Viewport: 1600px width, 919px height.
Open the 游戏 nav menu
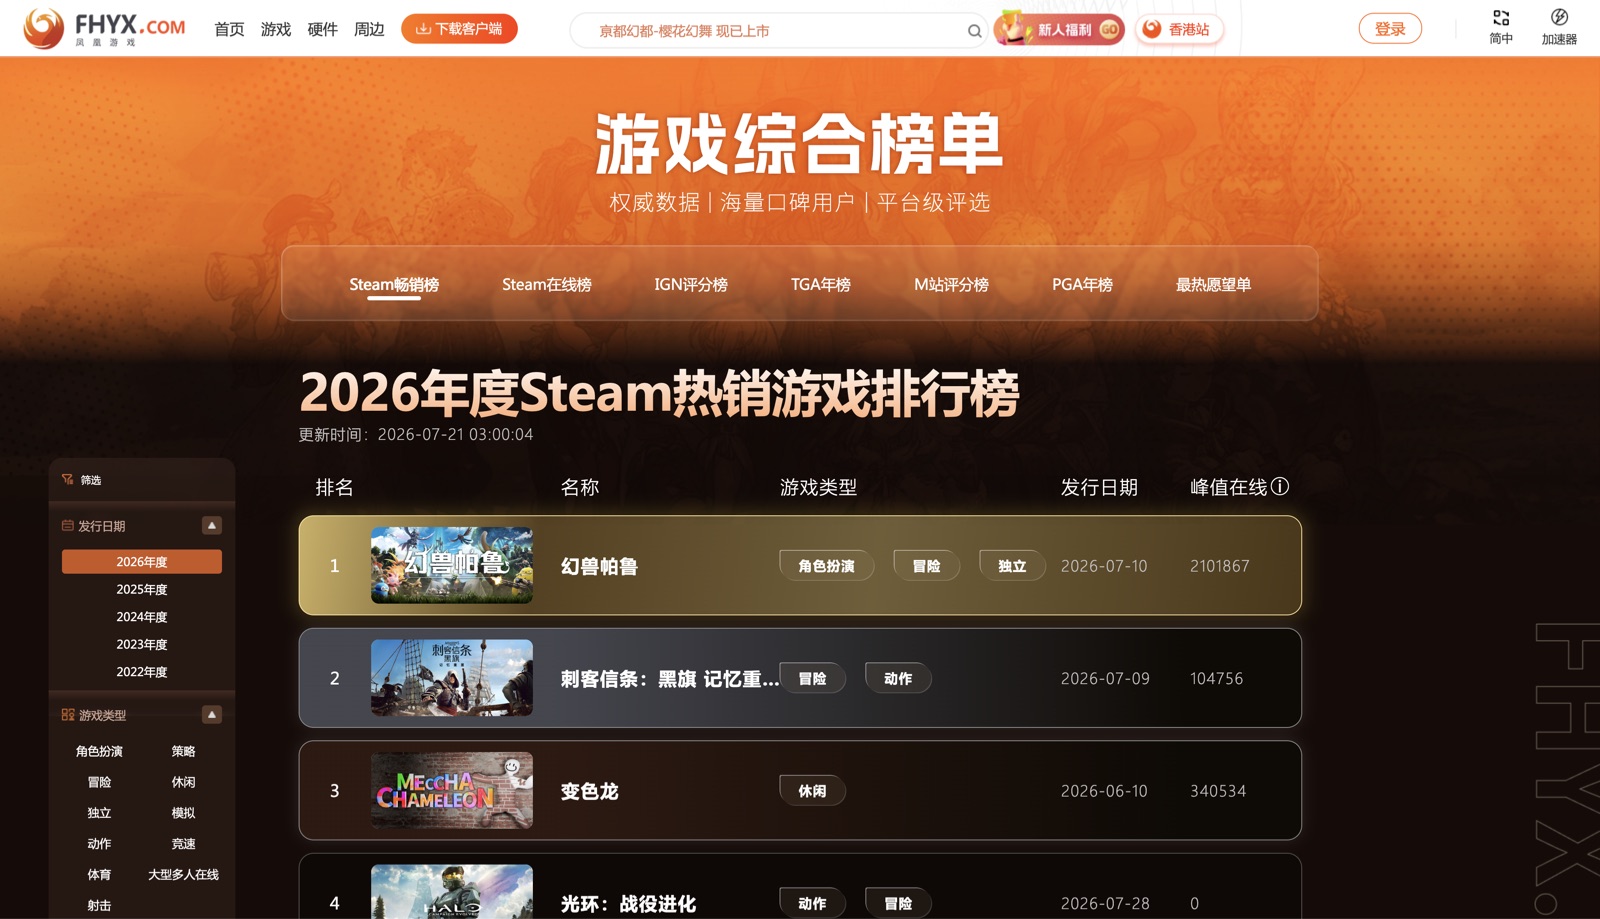pos(276,29)
